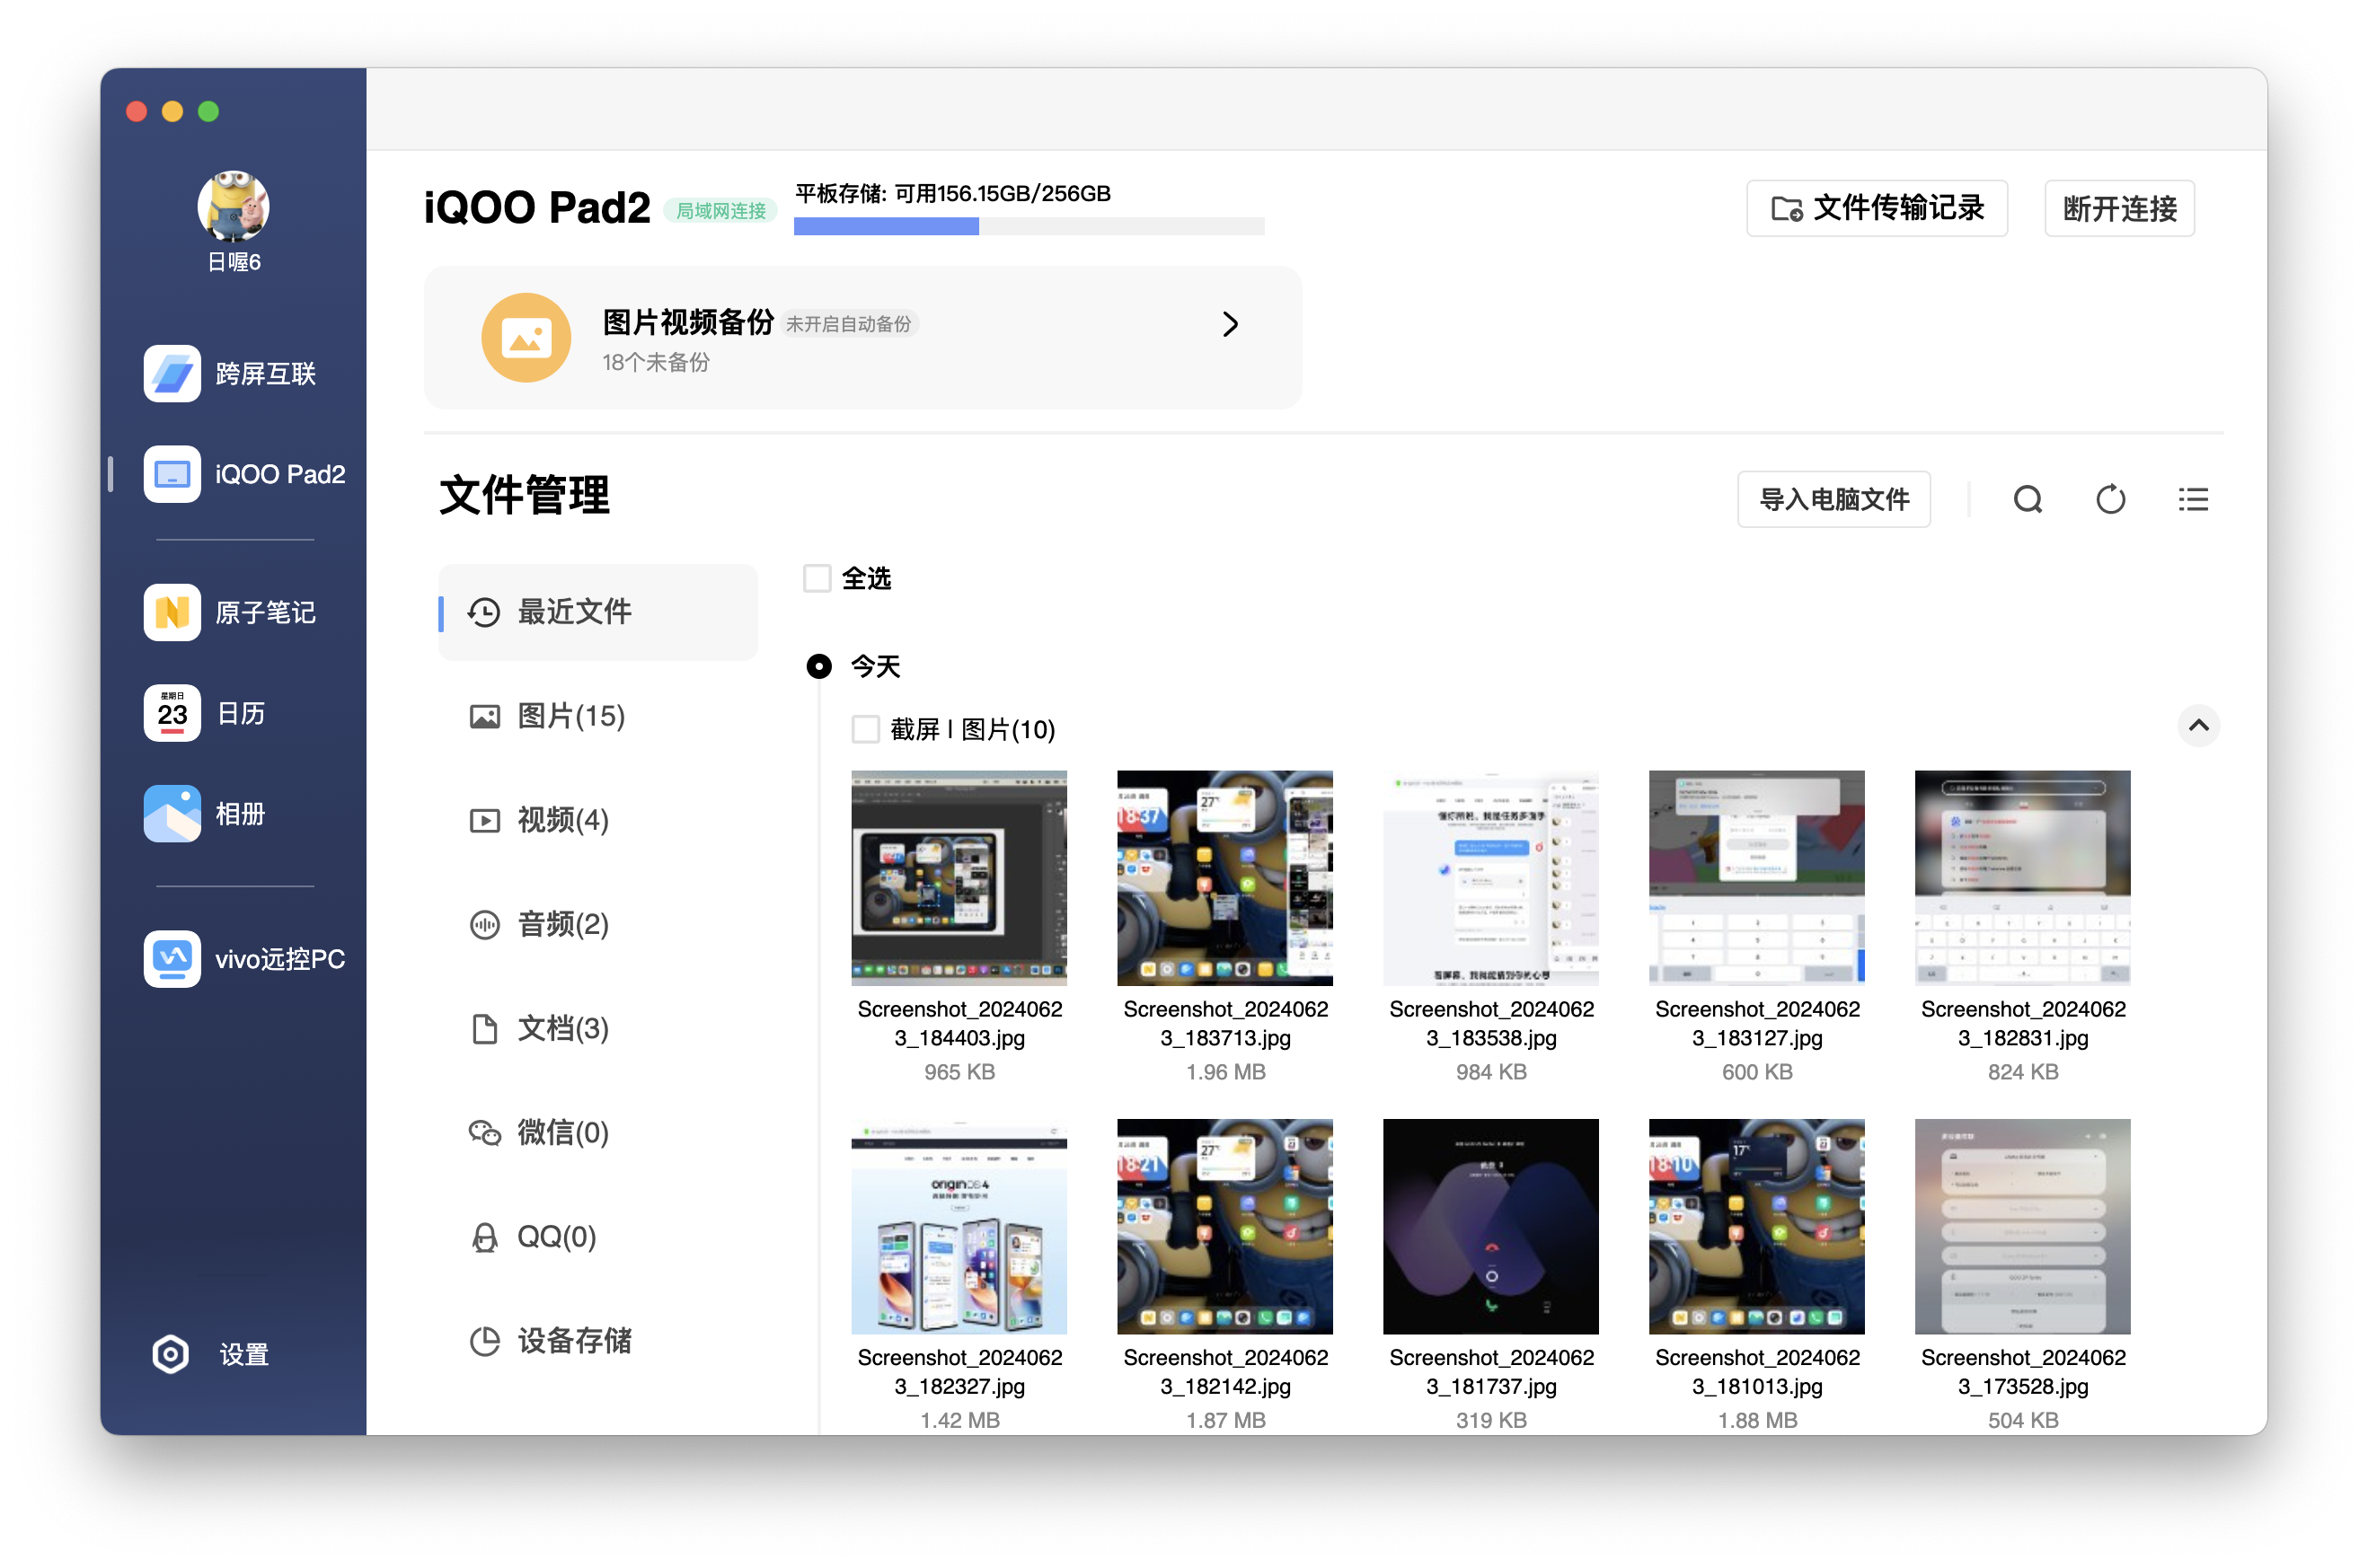Click the 日喔6 user avatar
The image size is (2368, 1568).
pos(233,207)
